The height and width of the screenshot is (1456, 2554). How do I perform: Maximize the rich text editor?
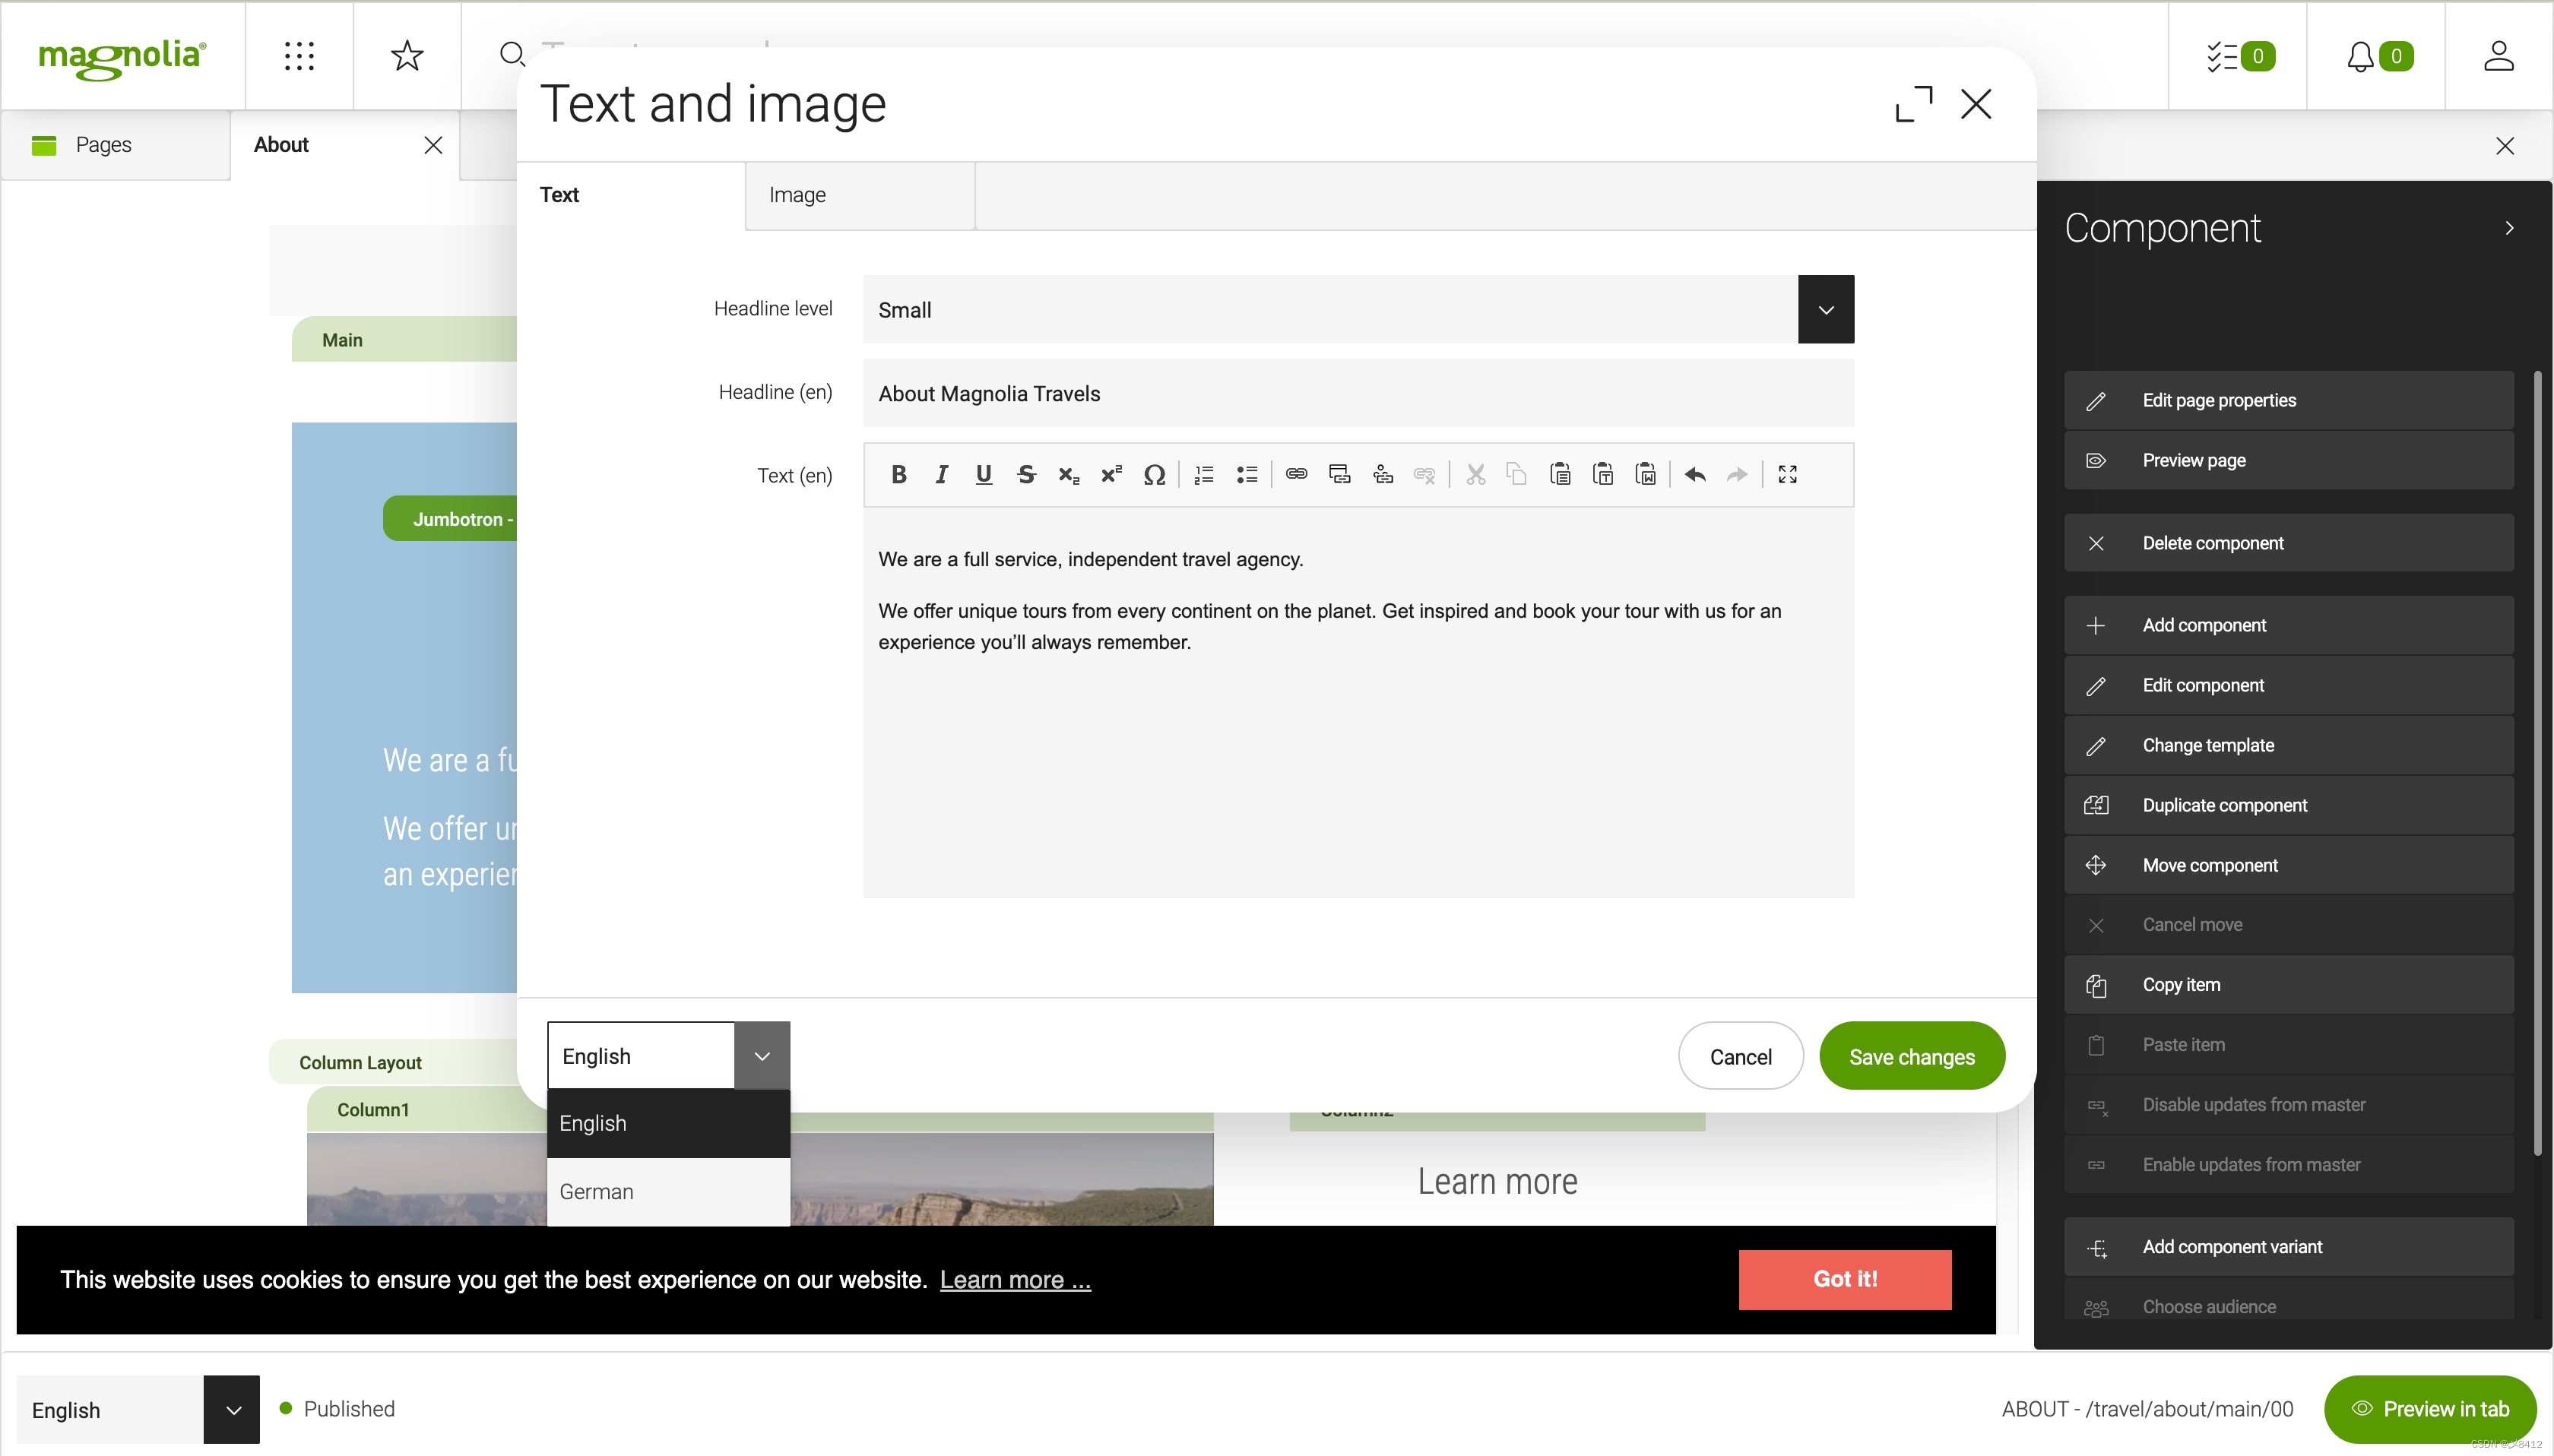[x=1787, y=475]
